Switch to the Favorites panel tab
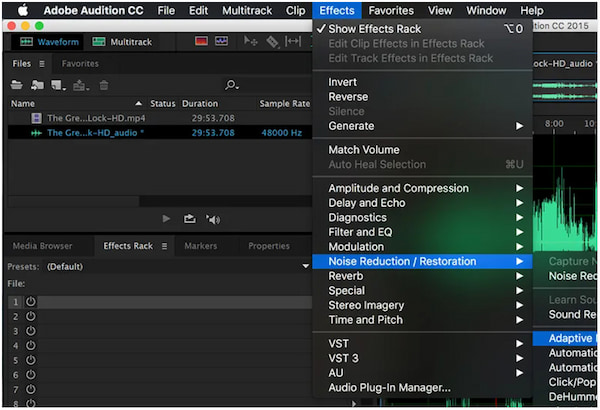The image size is (600, 410). pyautogui.click(x=80, y=64)
